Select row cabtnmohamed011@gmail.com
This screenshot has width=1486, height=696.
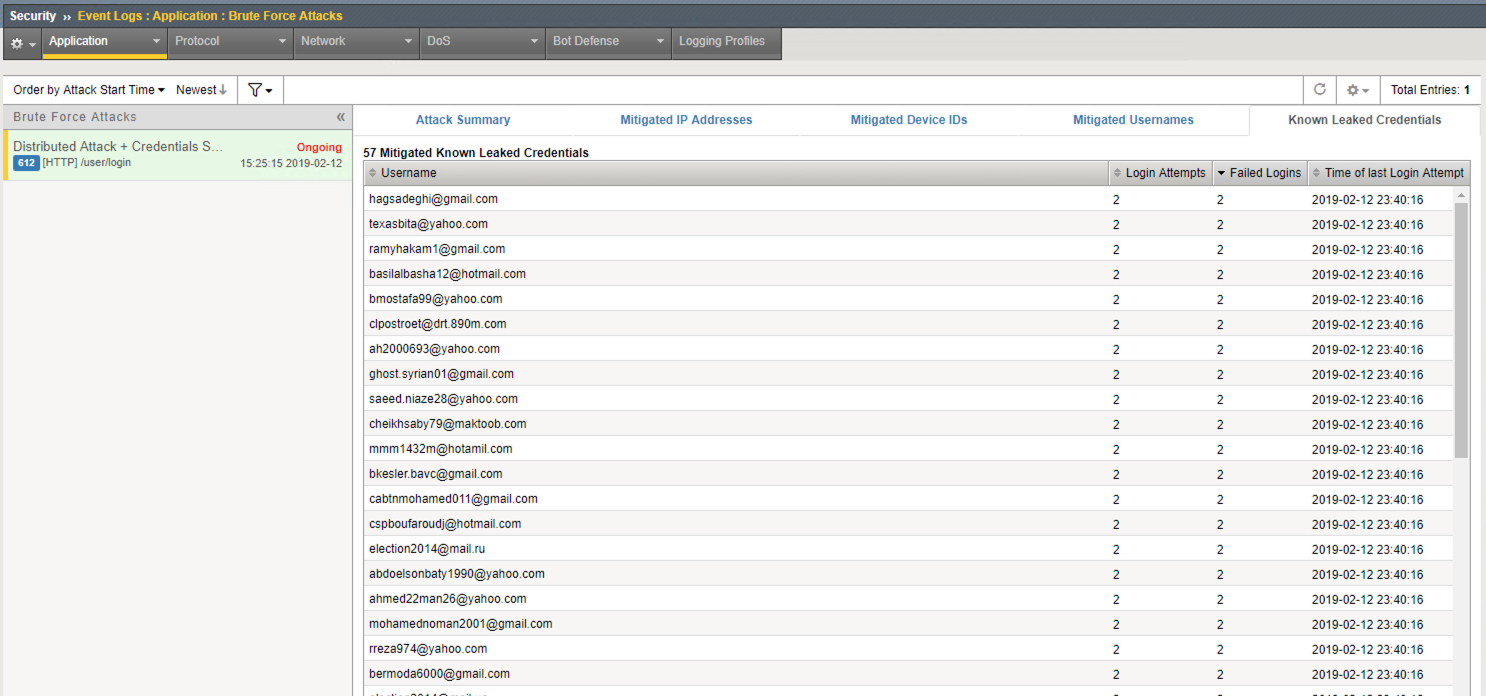click(908, 499)
